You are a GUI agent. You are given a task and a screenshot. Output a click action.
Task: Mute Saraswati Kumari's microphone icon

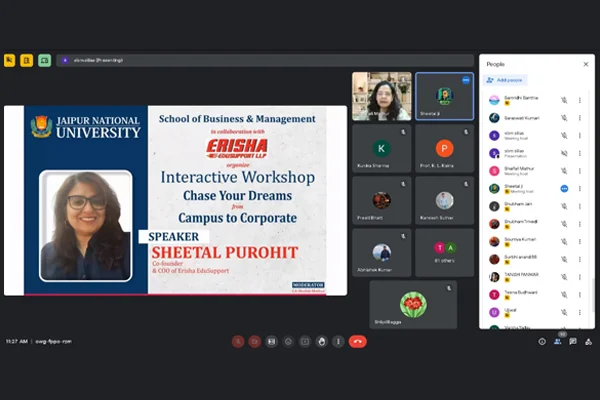pos(564,118)
